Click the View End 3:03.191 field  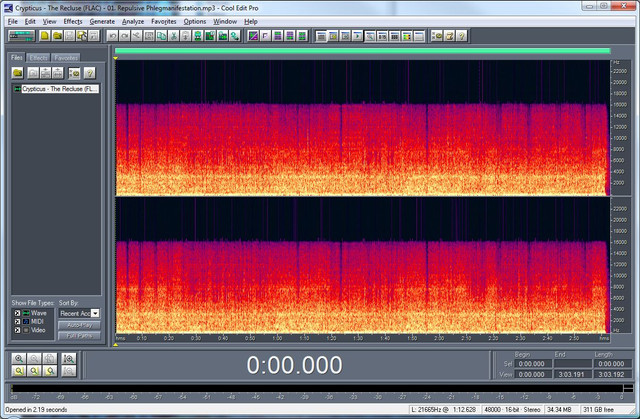[x=572, y=374]
